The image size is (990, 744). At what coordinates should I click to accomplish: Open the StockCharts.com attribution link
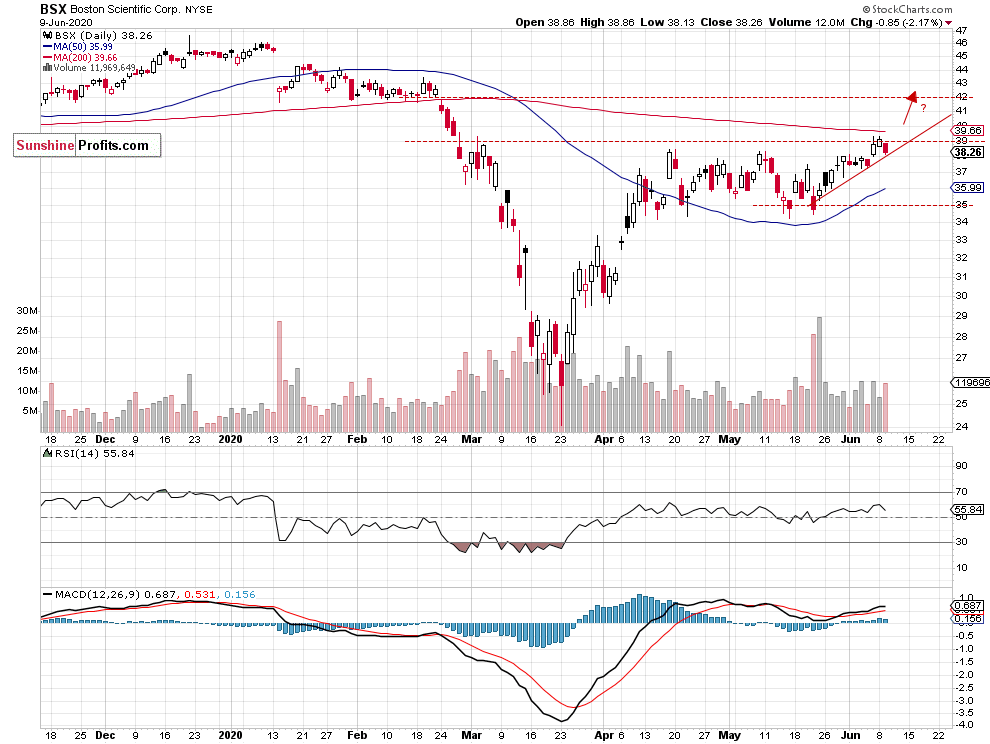tap(907, 9)
